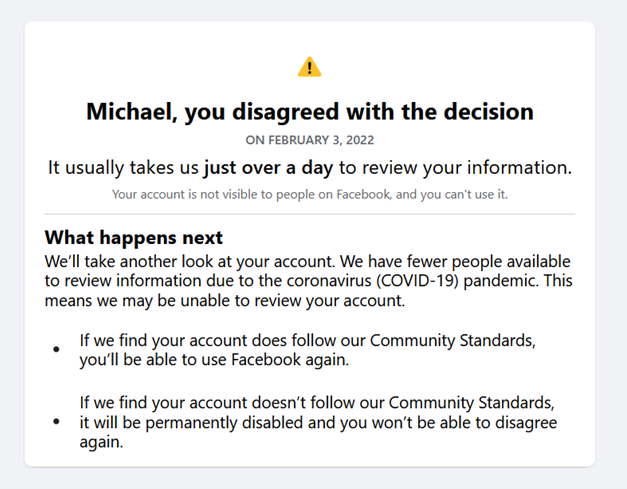627x489 pixels.
Task: Click the final word 'again.' in last bullet
Action: tap(102, 443)
